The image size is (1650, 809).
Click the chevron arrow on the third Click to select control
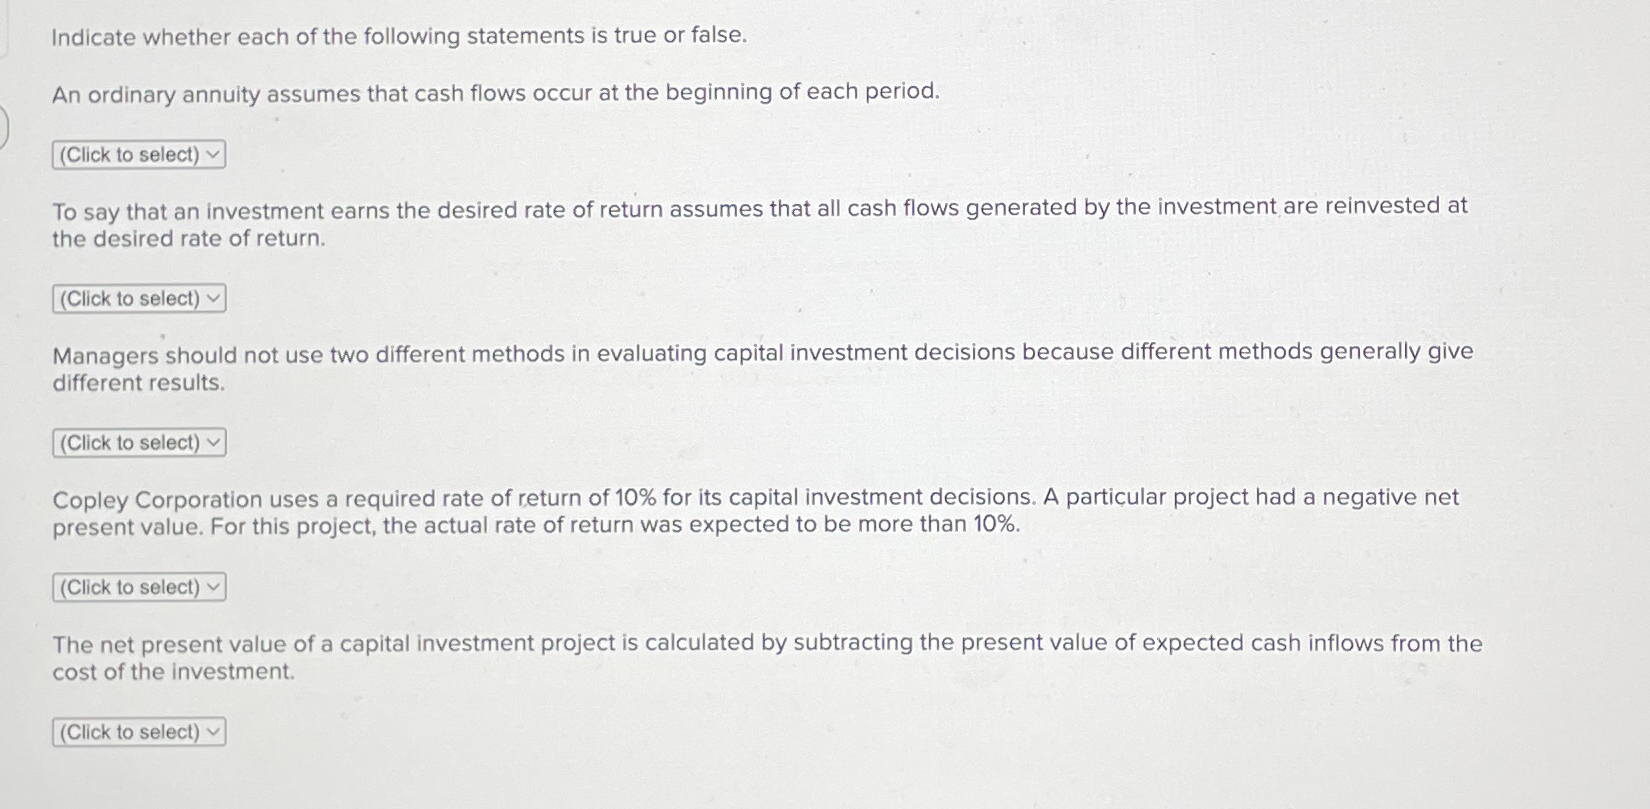click(213, 442)
